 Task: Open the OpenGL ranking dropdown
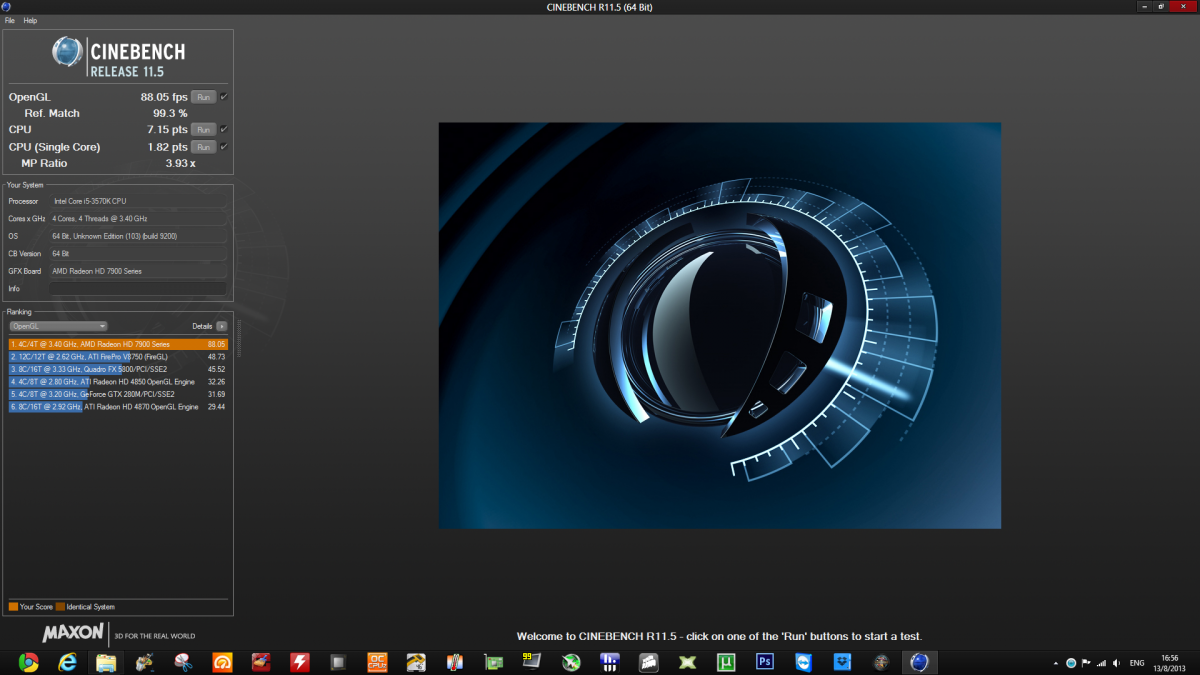point(58,326)
